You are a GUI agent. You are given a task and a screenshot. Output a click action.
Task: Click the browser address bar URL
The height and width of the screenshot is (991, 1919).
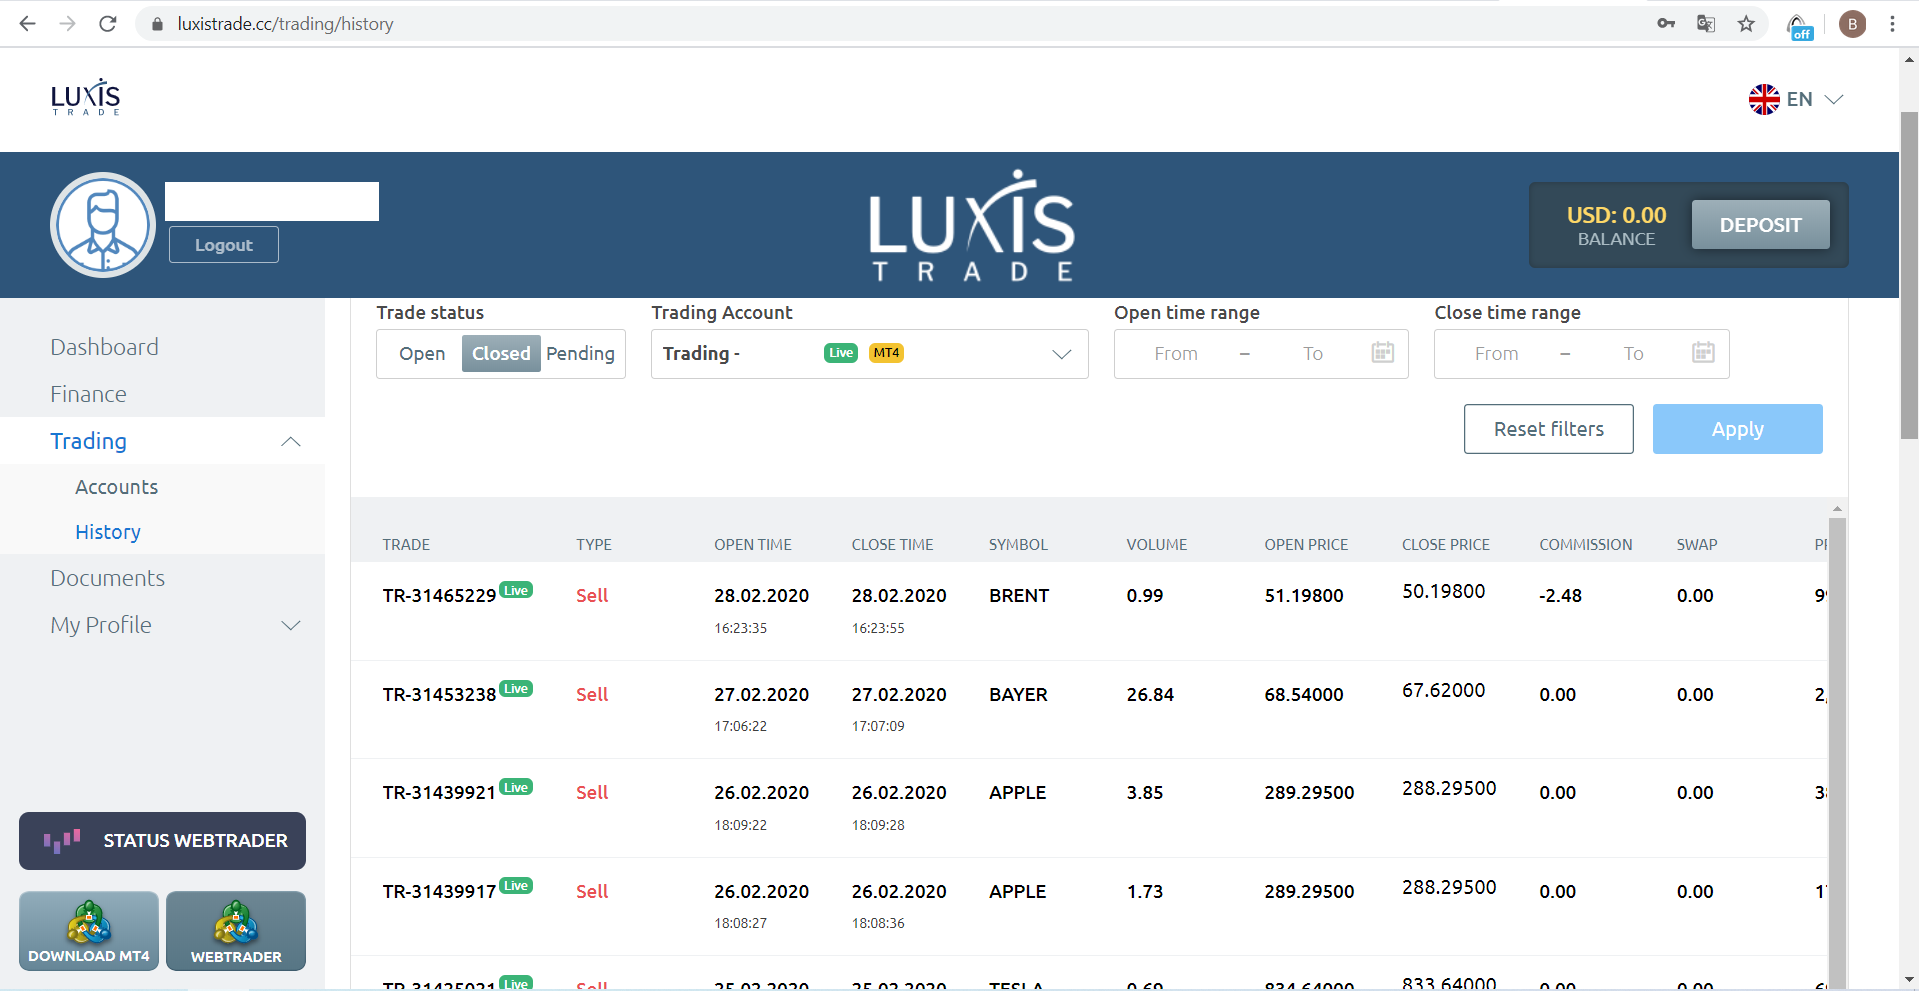click(285, 24)
